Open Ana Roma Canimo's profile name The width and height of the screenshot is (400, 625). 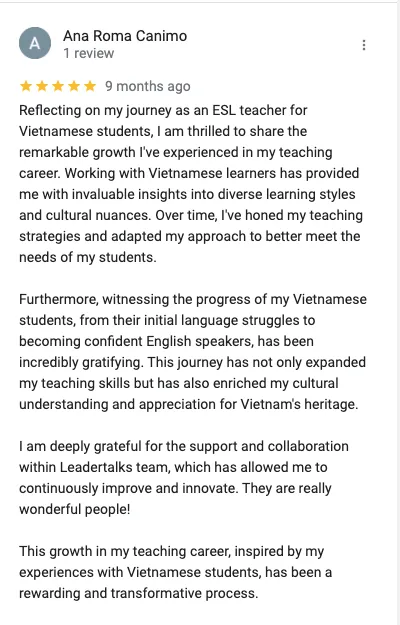[125, 36]
